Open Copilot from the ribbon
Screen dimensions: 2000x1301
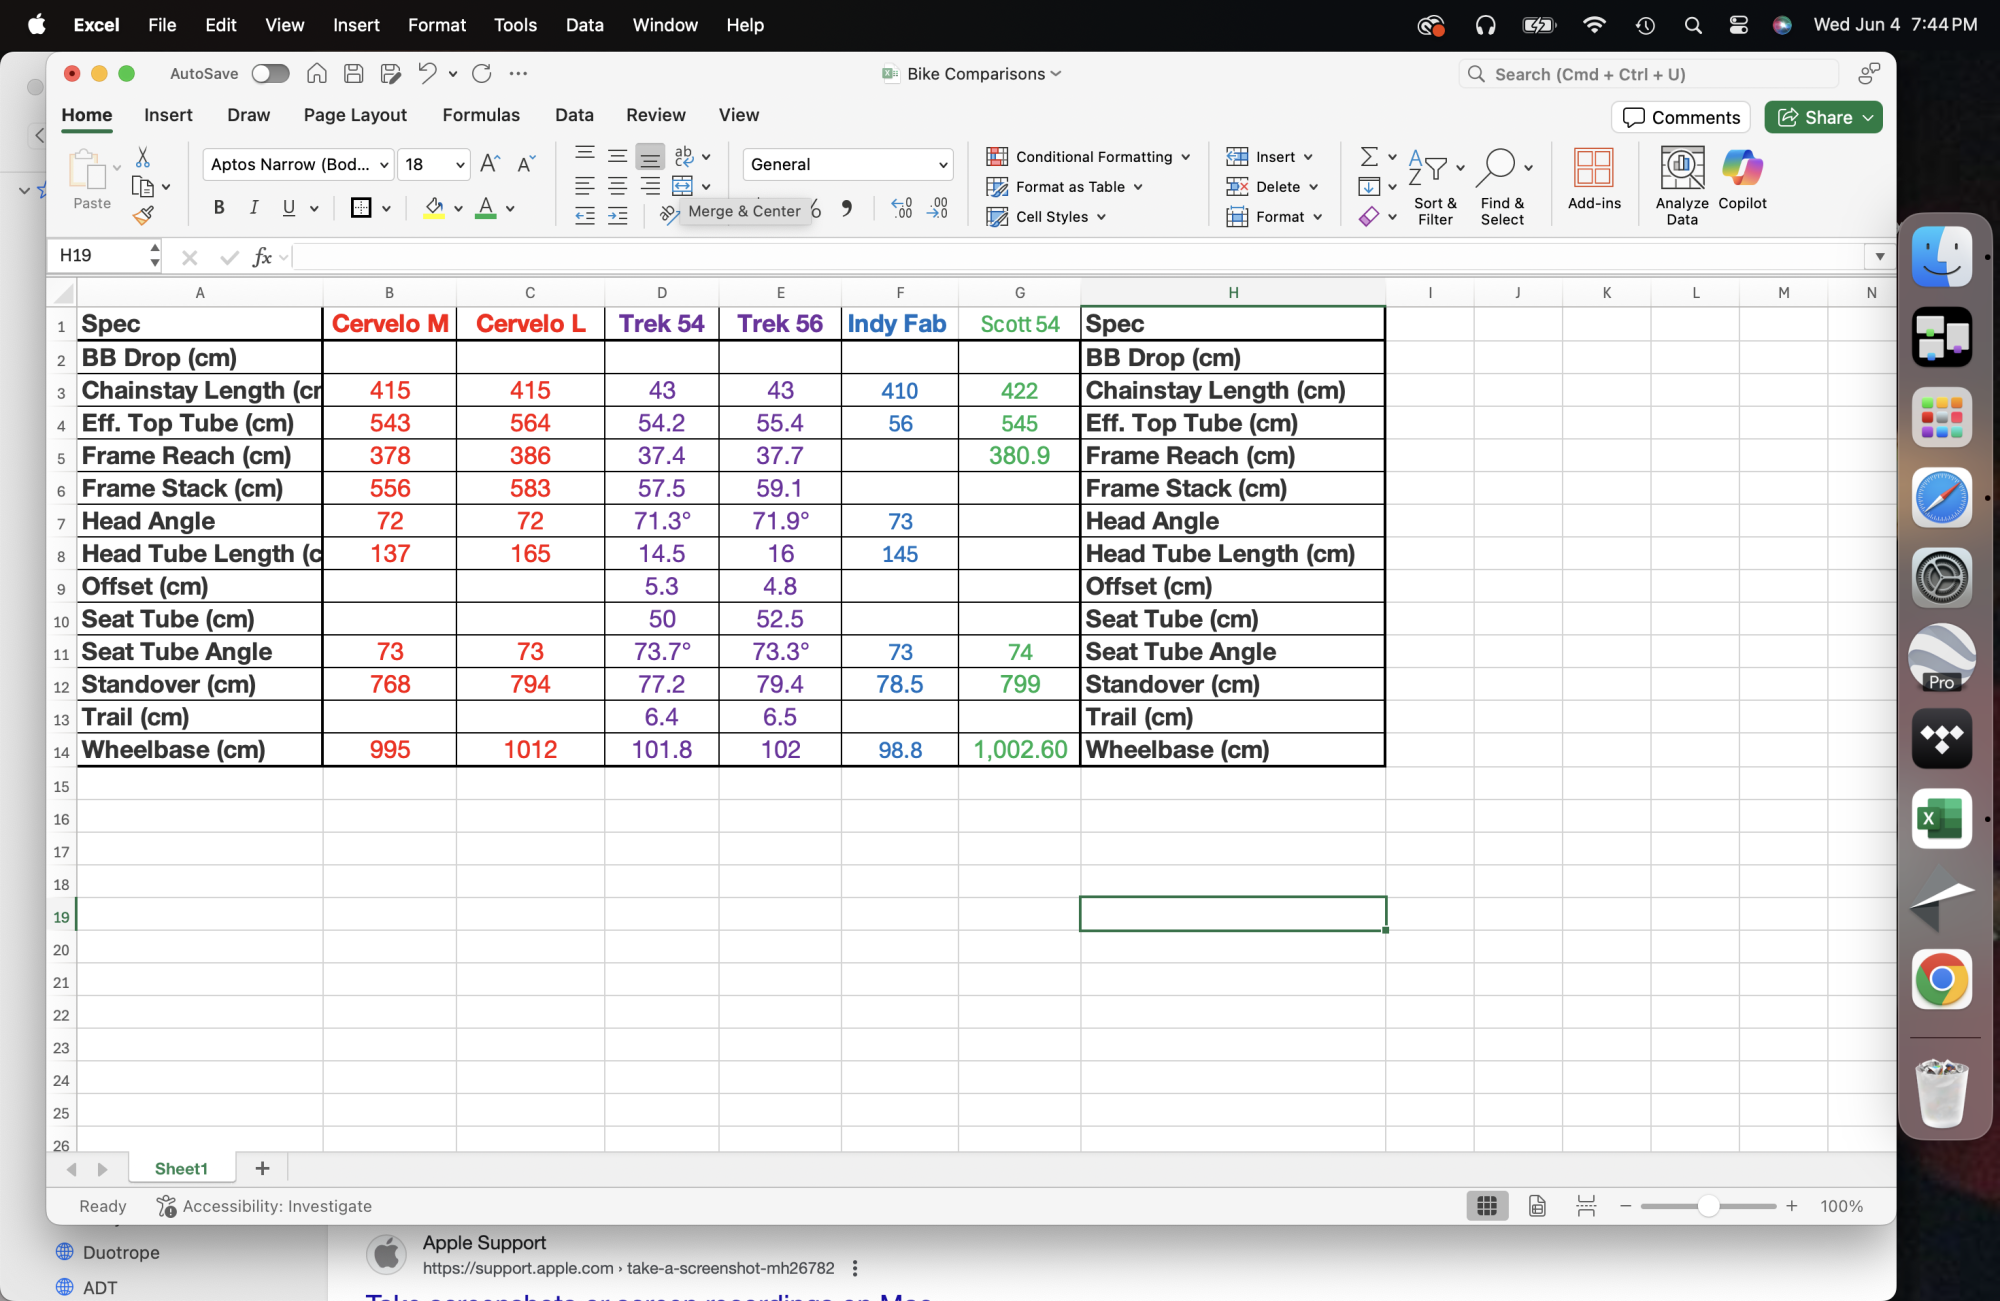click(x=1742, y=180)
